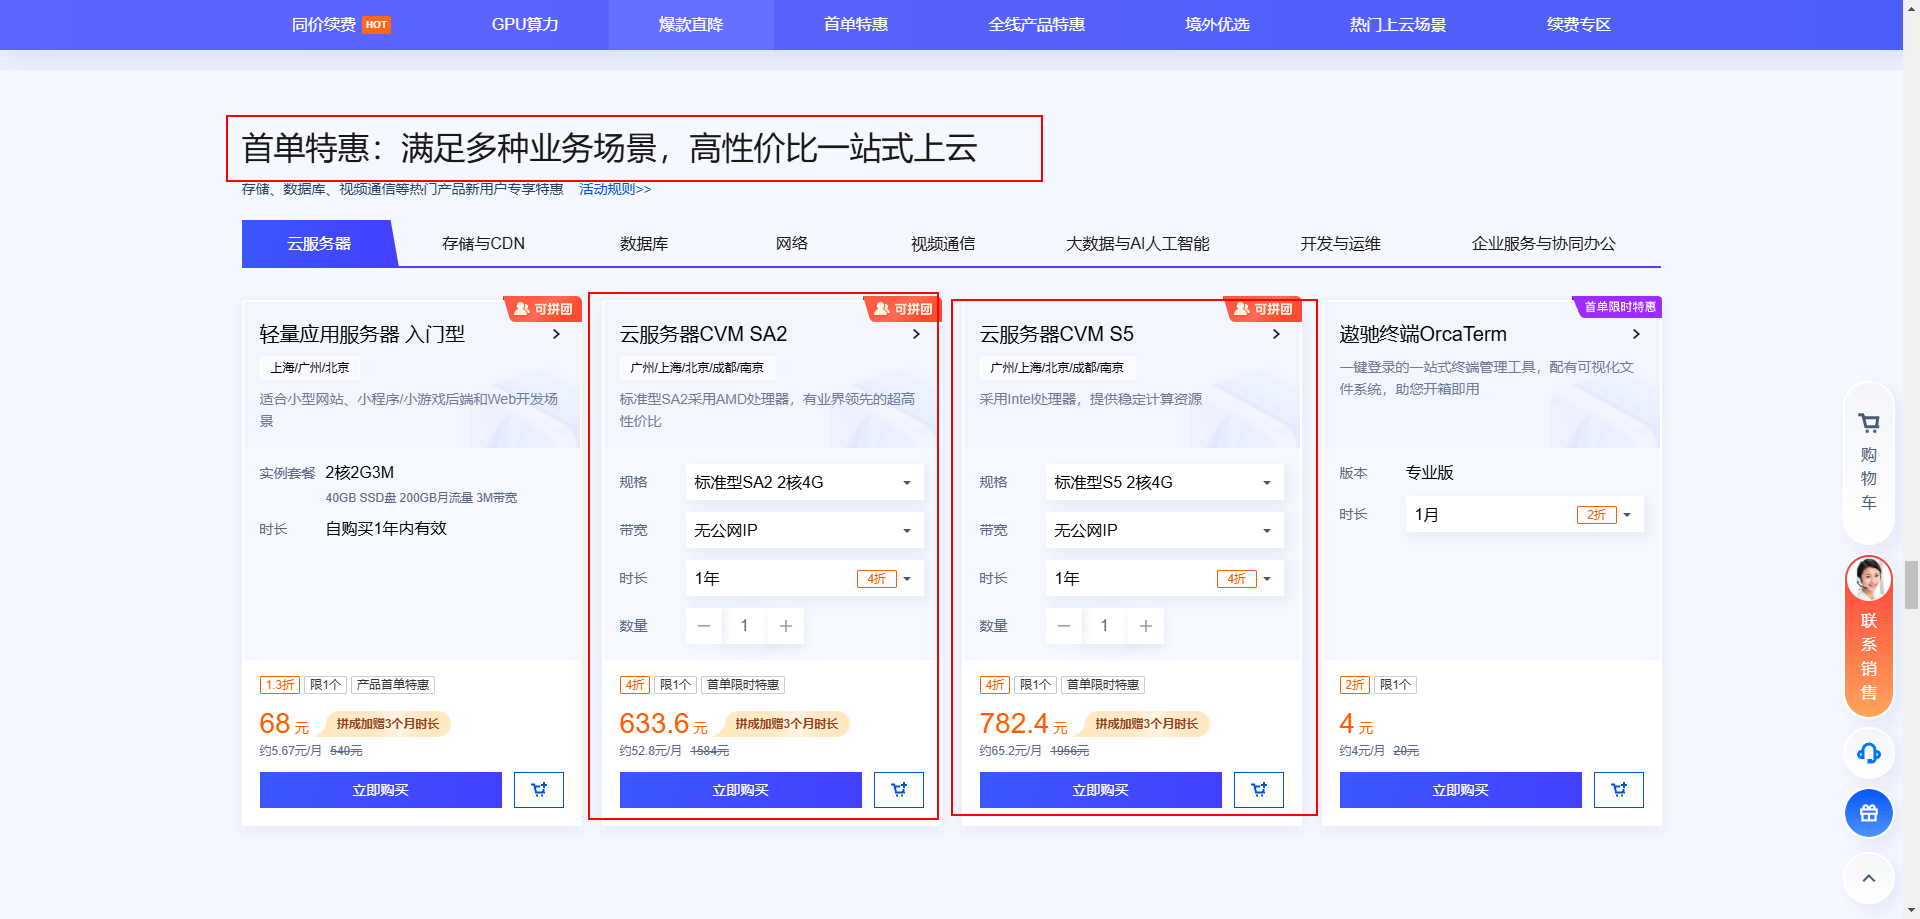Viewport: 1920px width, 919px height.
Task: Open the gift box promotions icon
Action: click(1869, 813)
